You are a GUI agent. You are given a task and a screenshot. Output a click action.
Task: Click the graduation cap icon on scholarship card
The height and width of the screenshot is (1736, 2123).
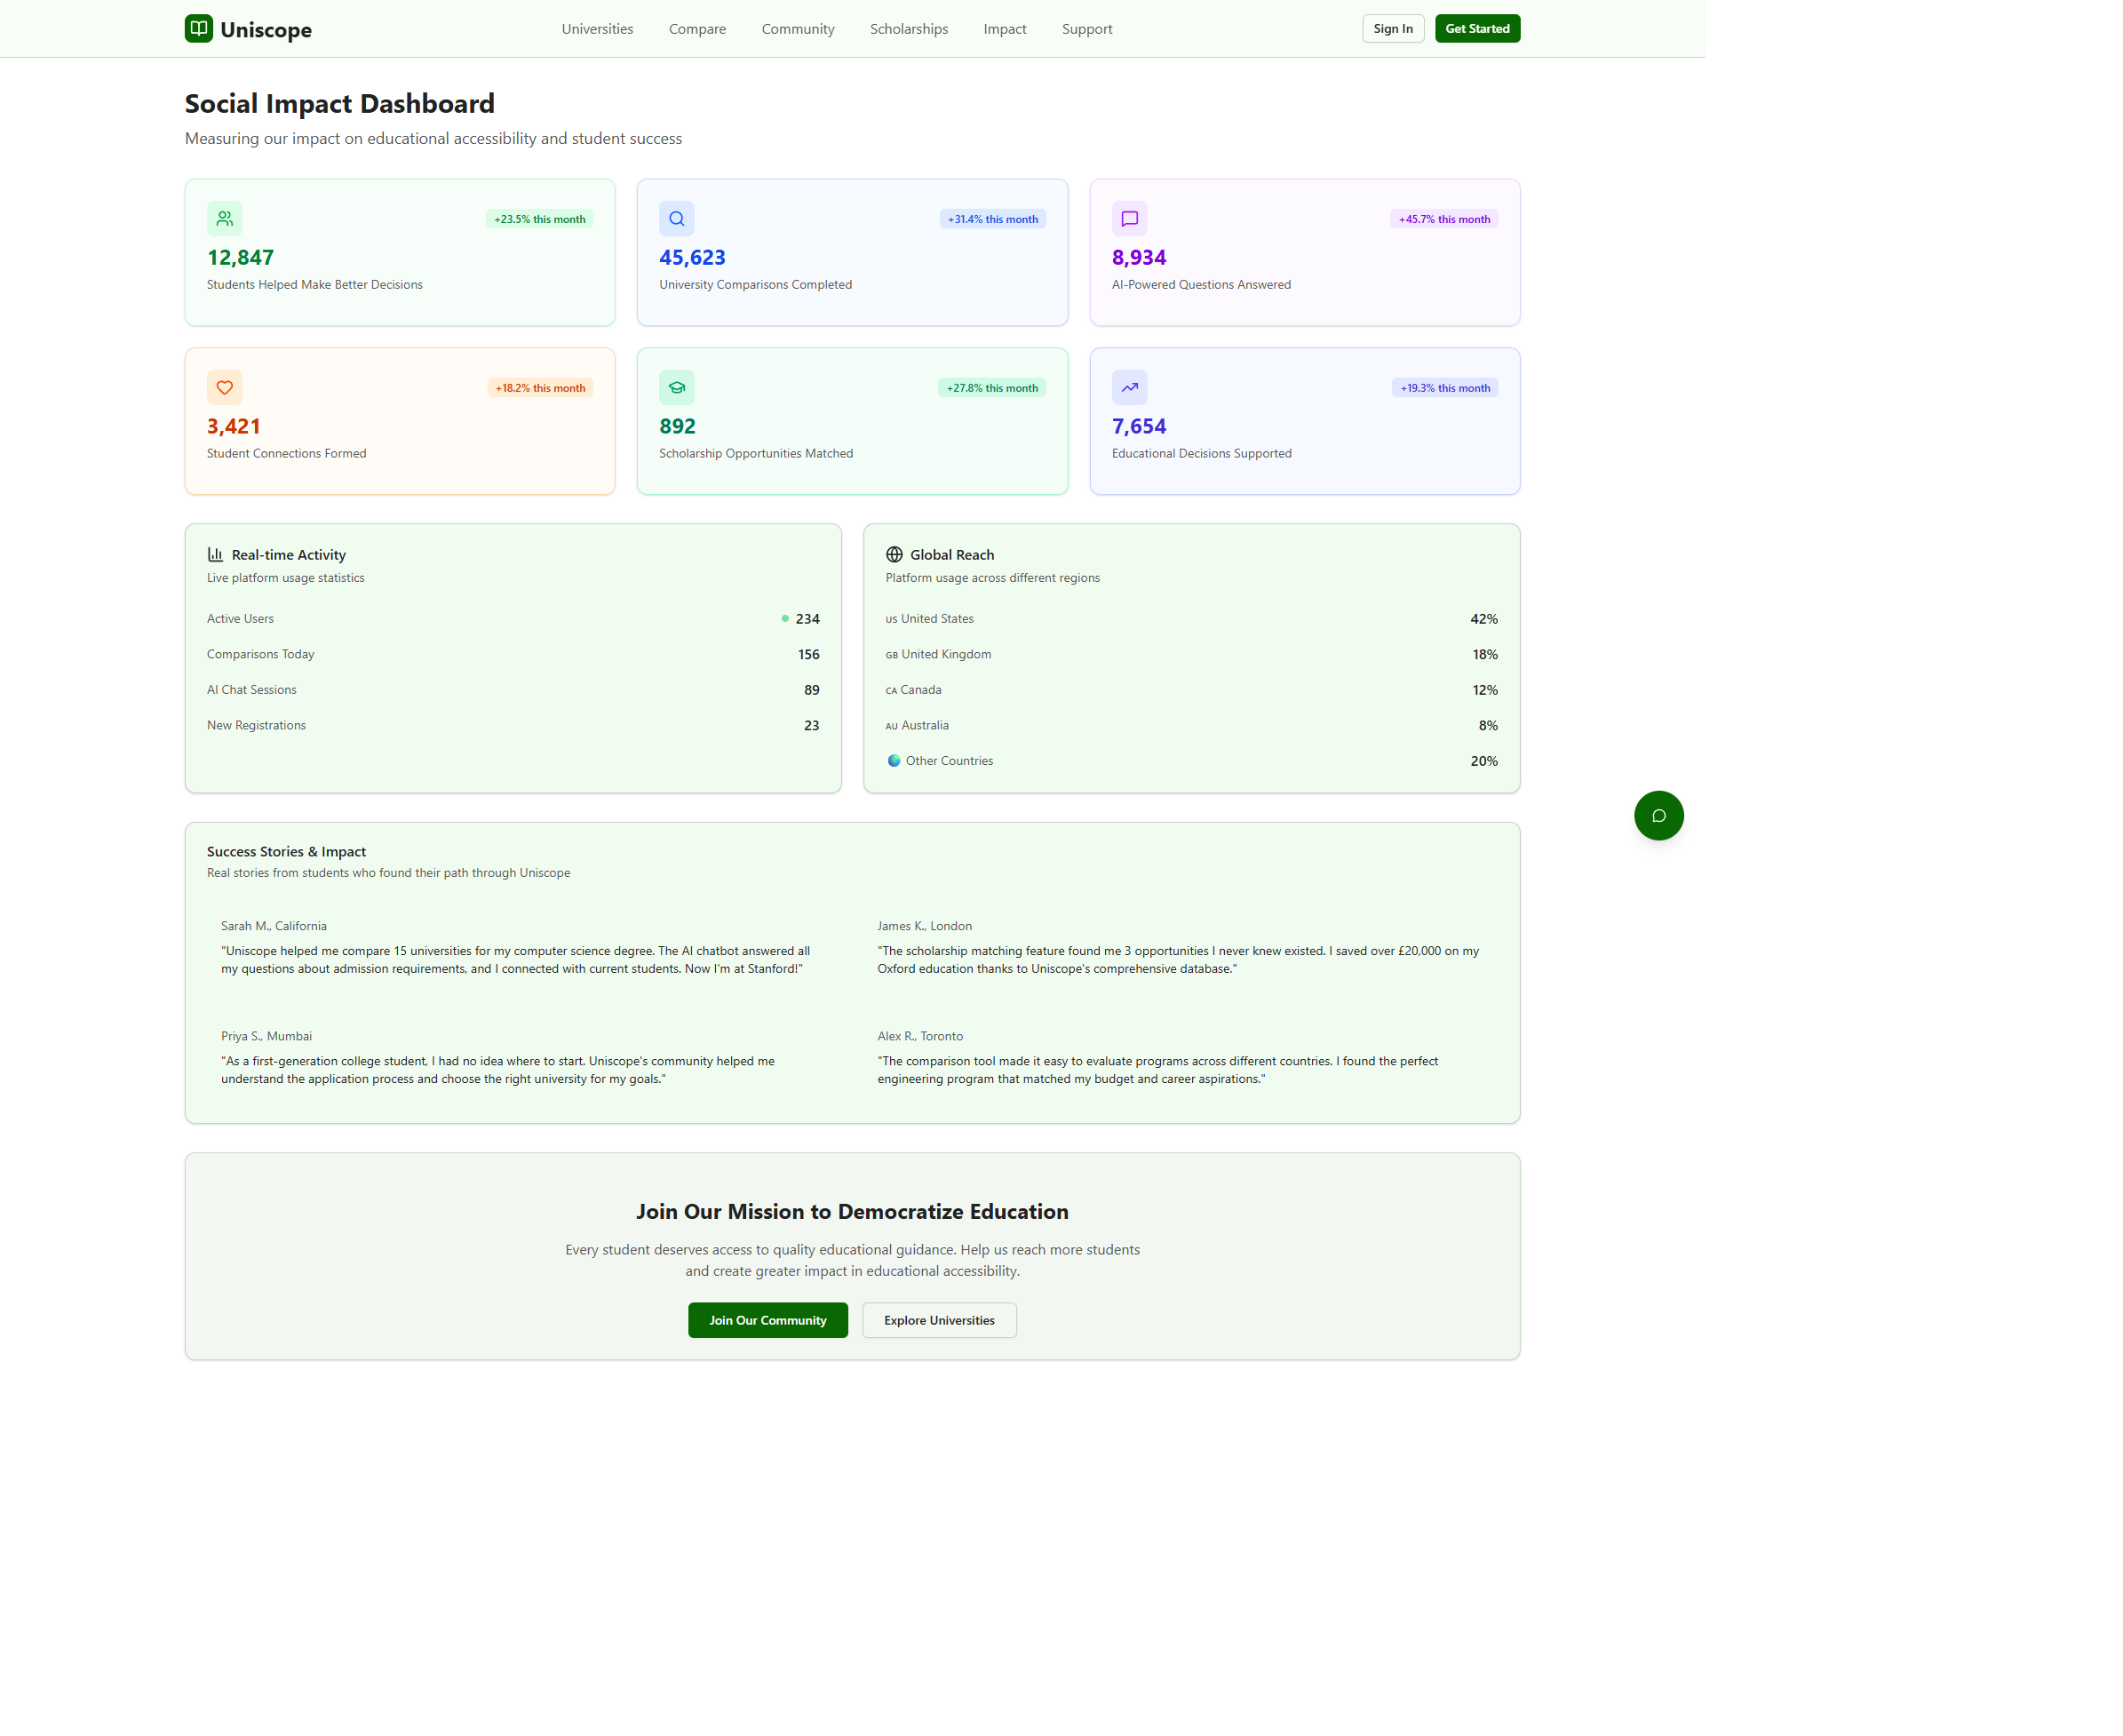pyautogui.click(x=676, y=387)
